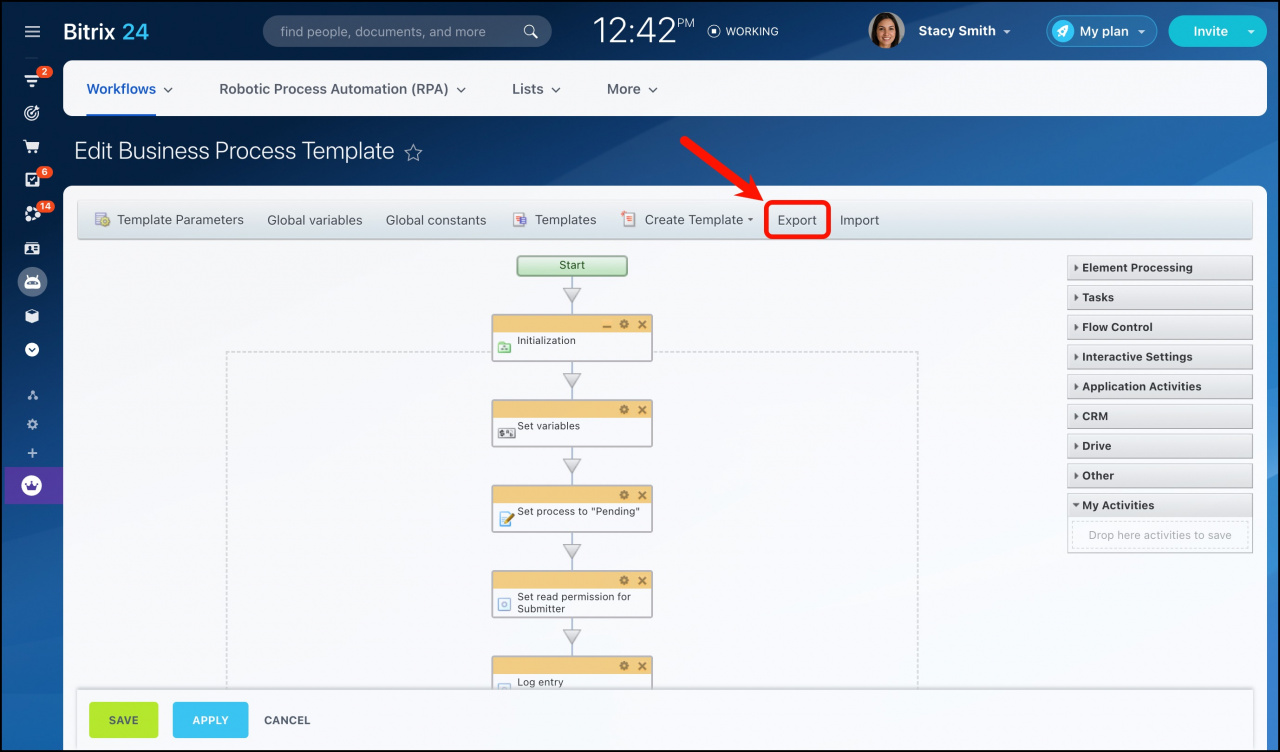This screenshot has width=1280, height=752.
Task: Open the sidebar icon with badge 14
Action: point(32,214)
